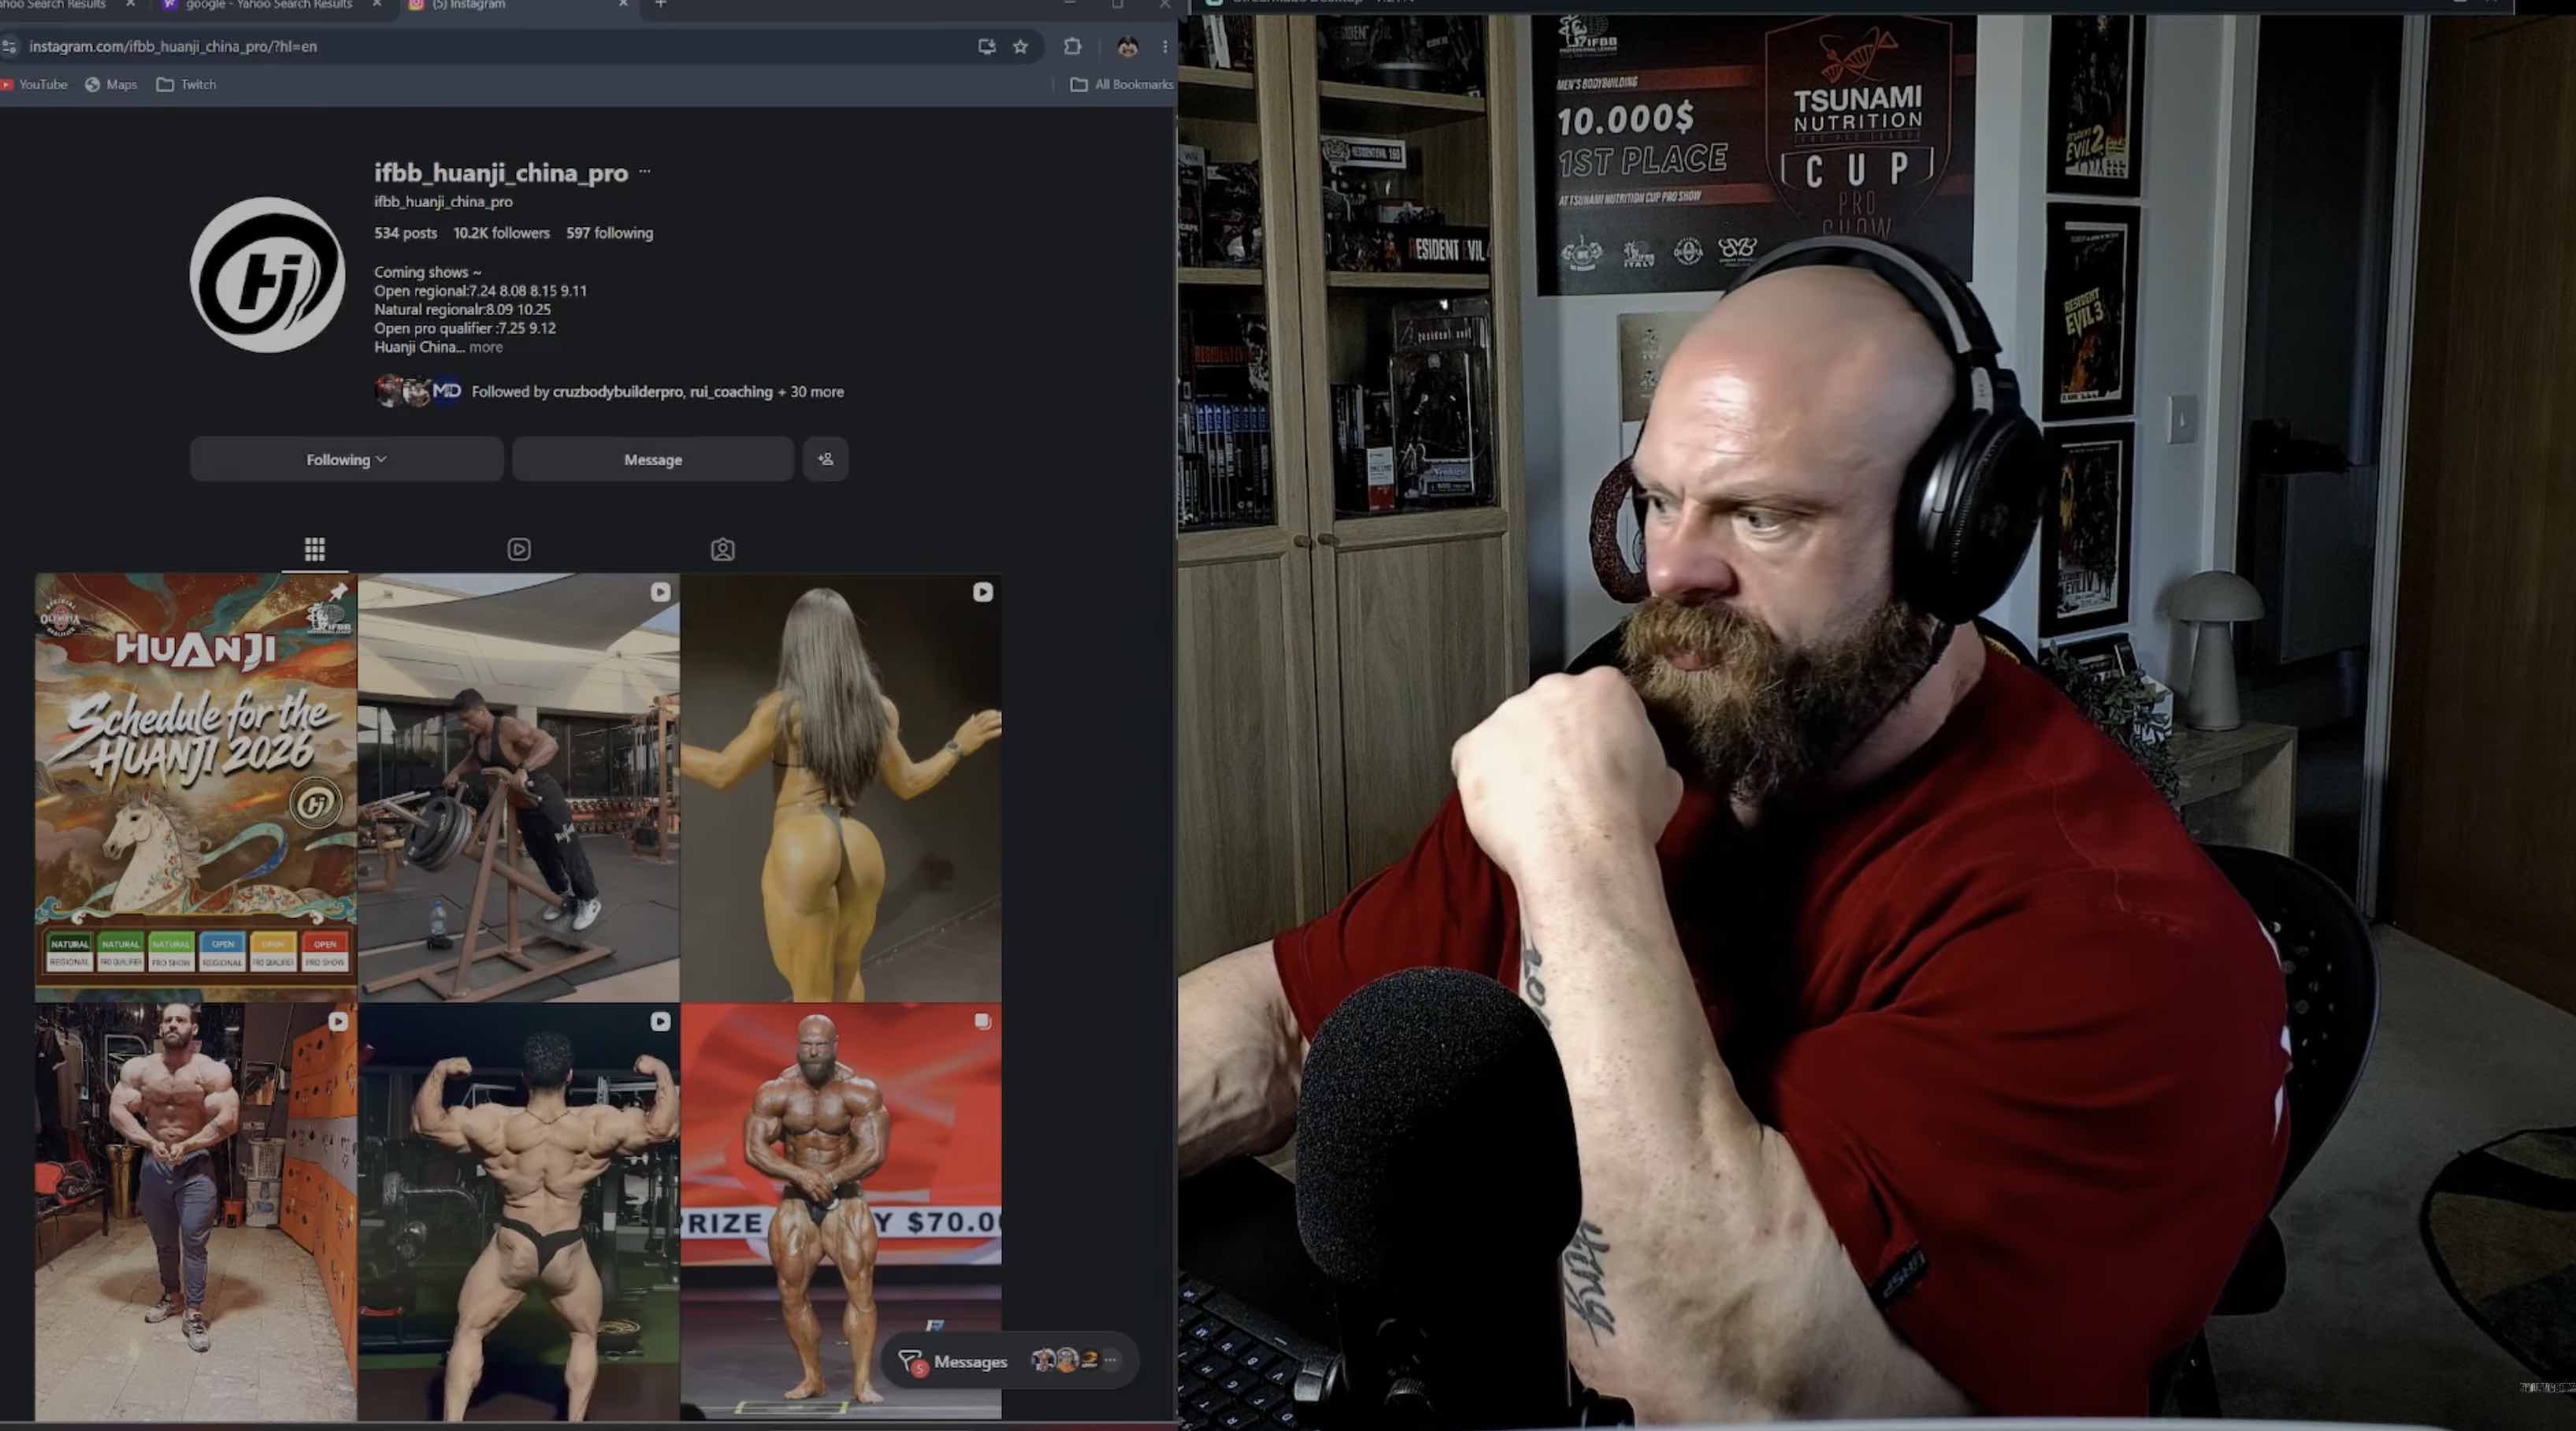
Task: Open the Posts grid tab icon
Action: tap(315, 549)
